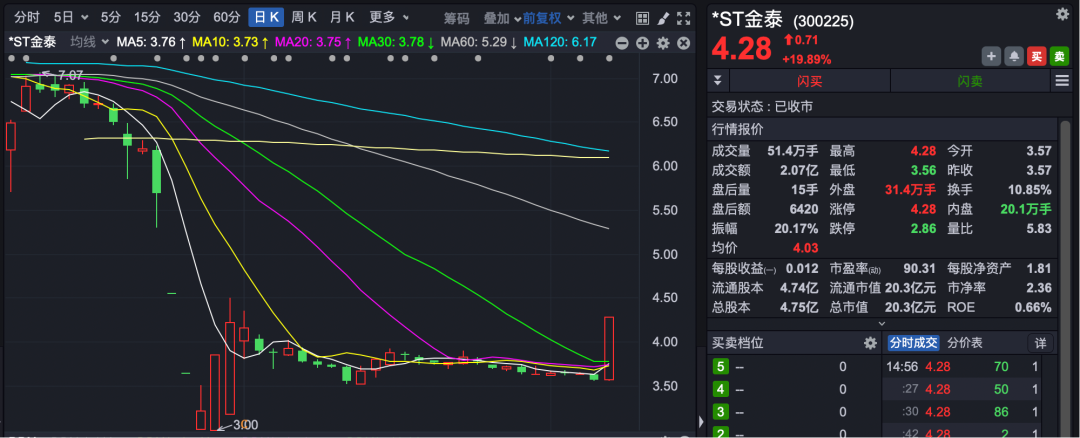
Task: Remove the MA indicator with X icon
Action: tap(682, 42)
